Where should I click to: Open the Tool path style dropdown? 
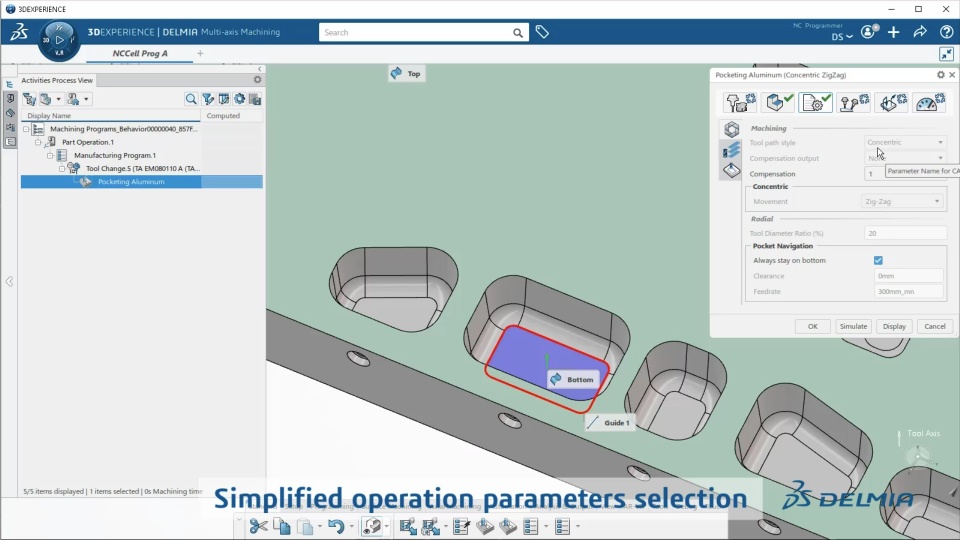(x=905, y=142)
